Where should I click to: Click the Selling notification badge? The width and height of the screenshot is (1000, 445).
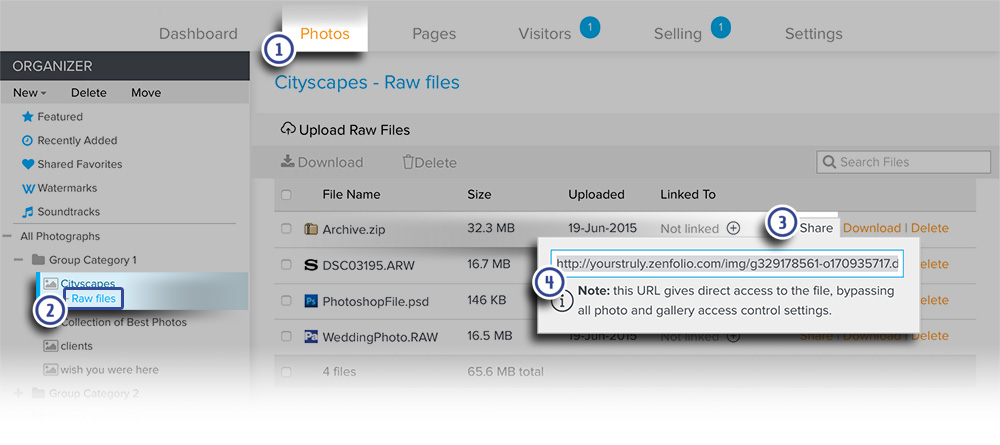pos(720,27)
